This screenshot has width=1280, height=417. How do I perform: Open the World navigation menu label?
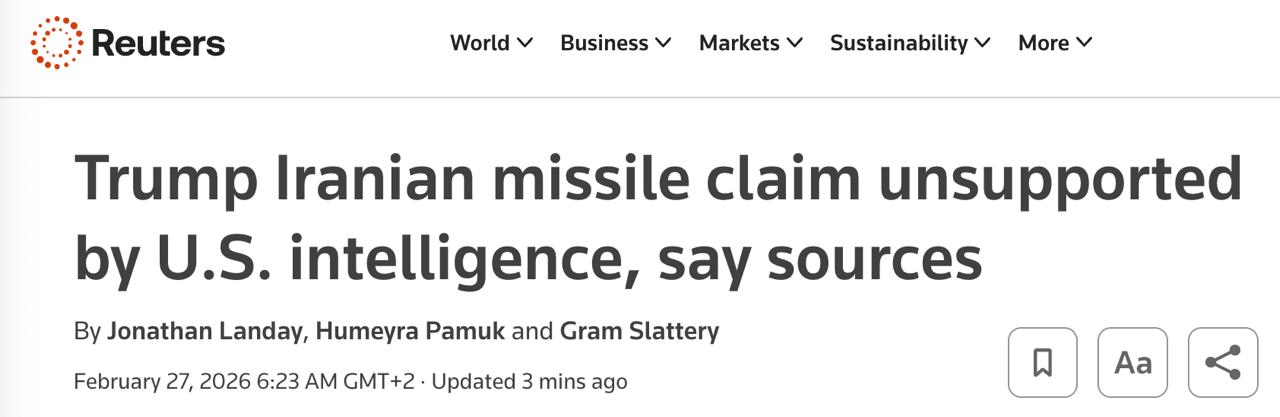(480, 43)
